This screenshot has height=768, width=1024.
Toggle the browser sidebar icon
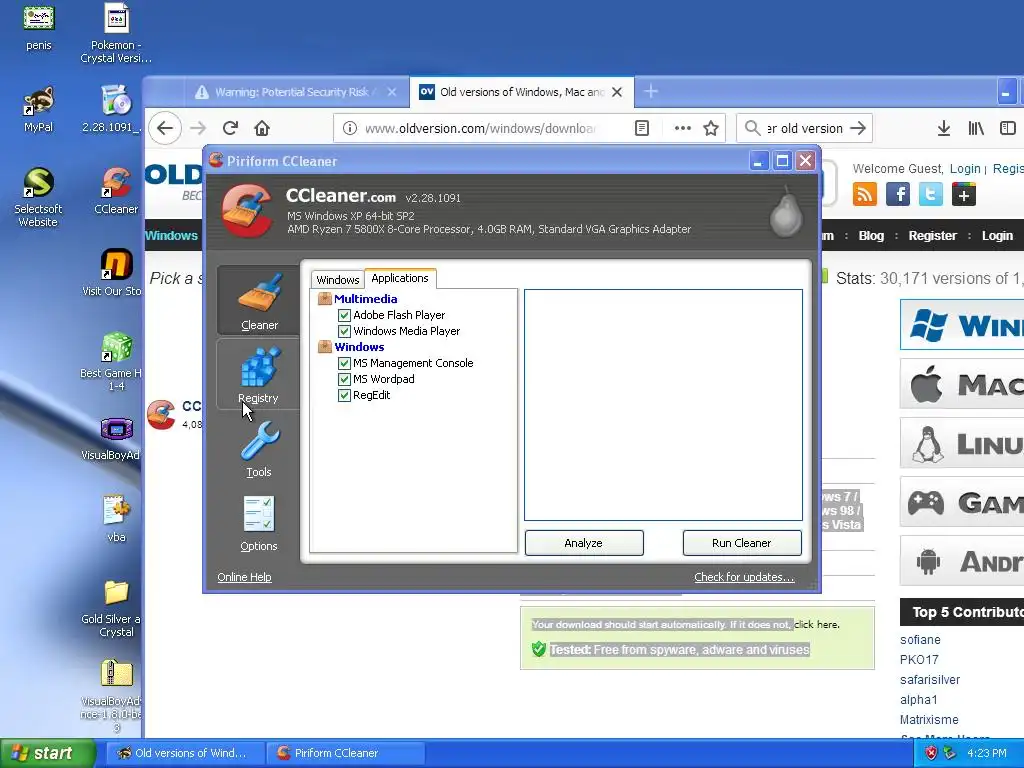pyautogui.click(x=1008, y=128)
